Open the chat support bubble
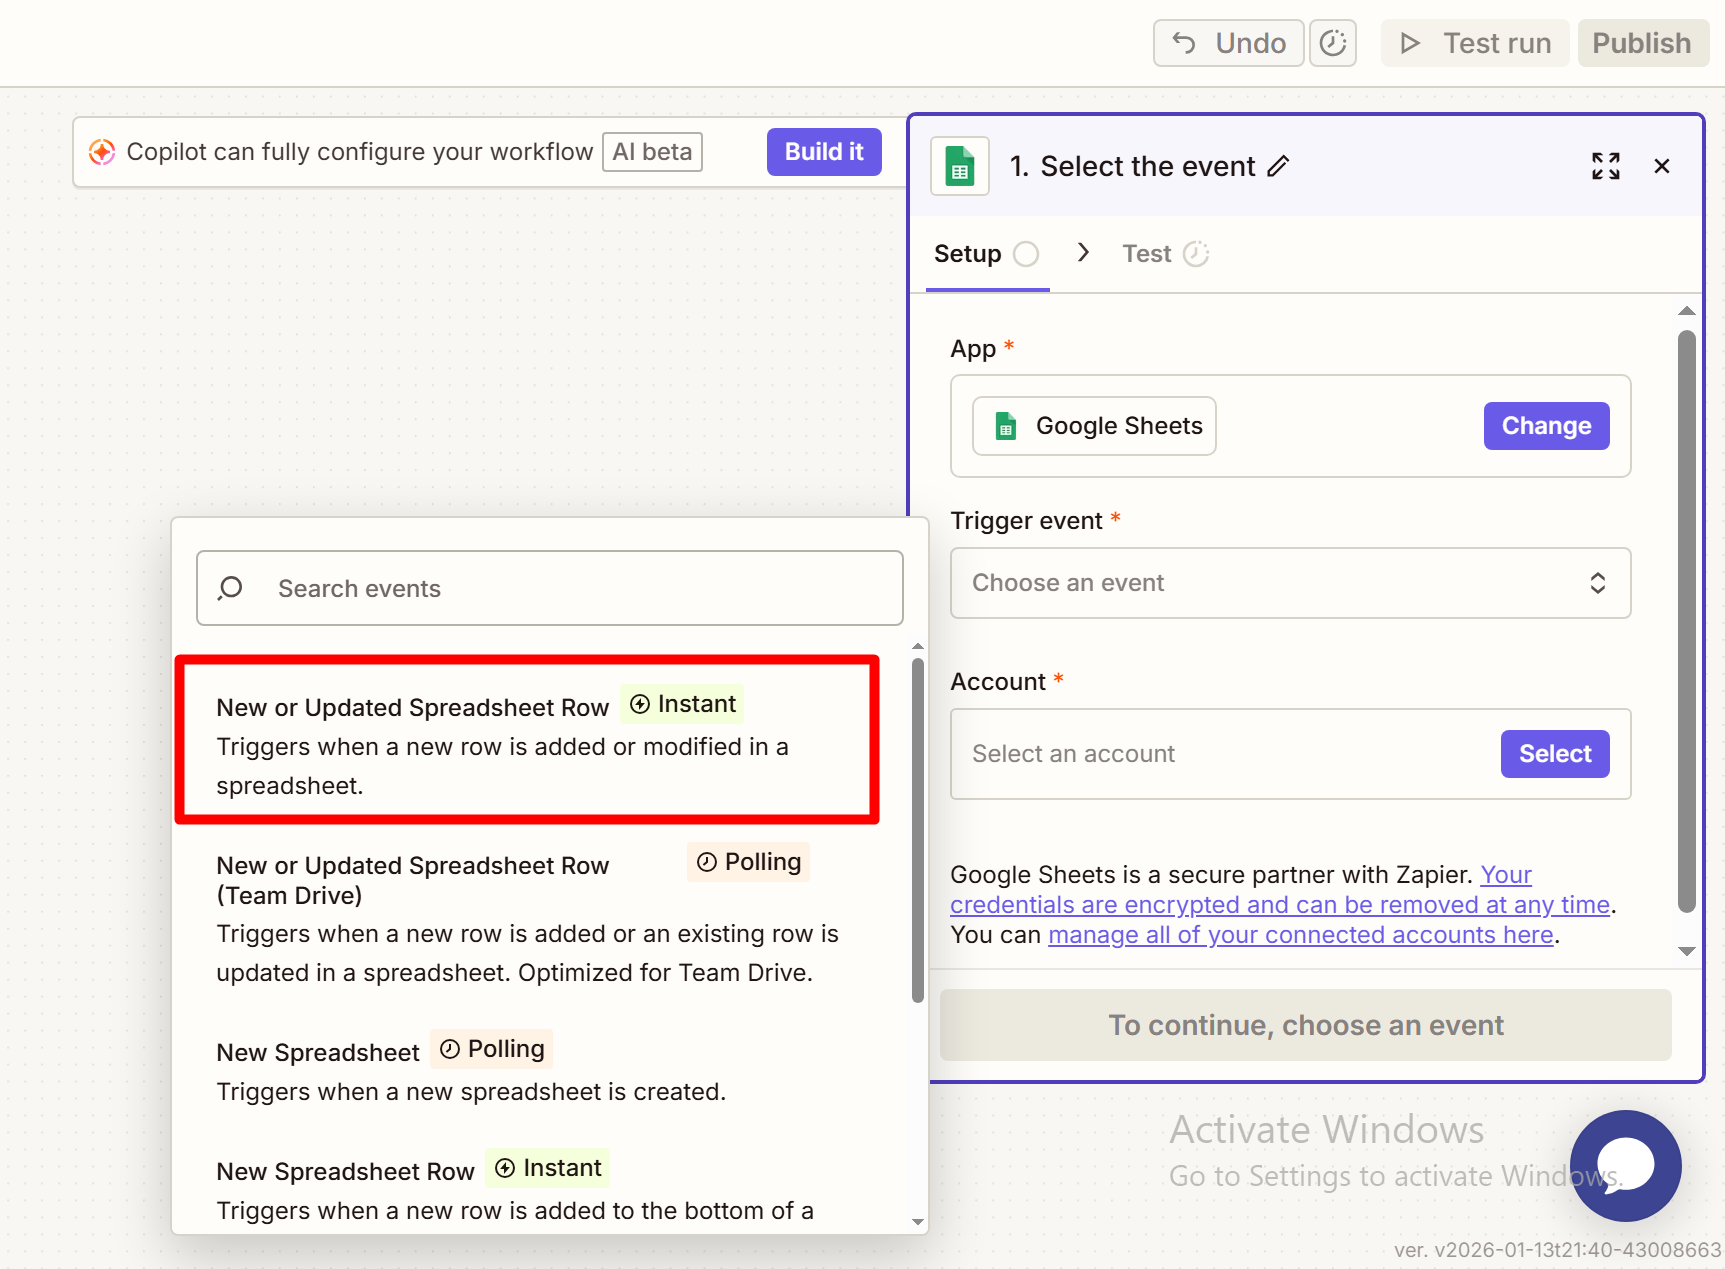 1626,1166
